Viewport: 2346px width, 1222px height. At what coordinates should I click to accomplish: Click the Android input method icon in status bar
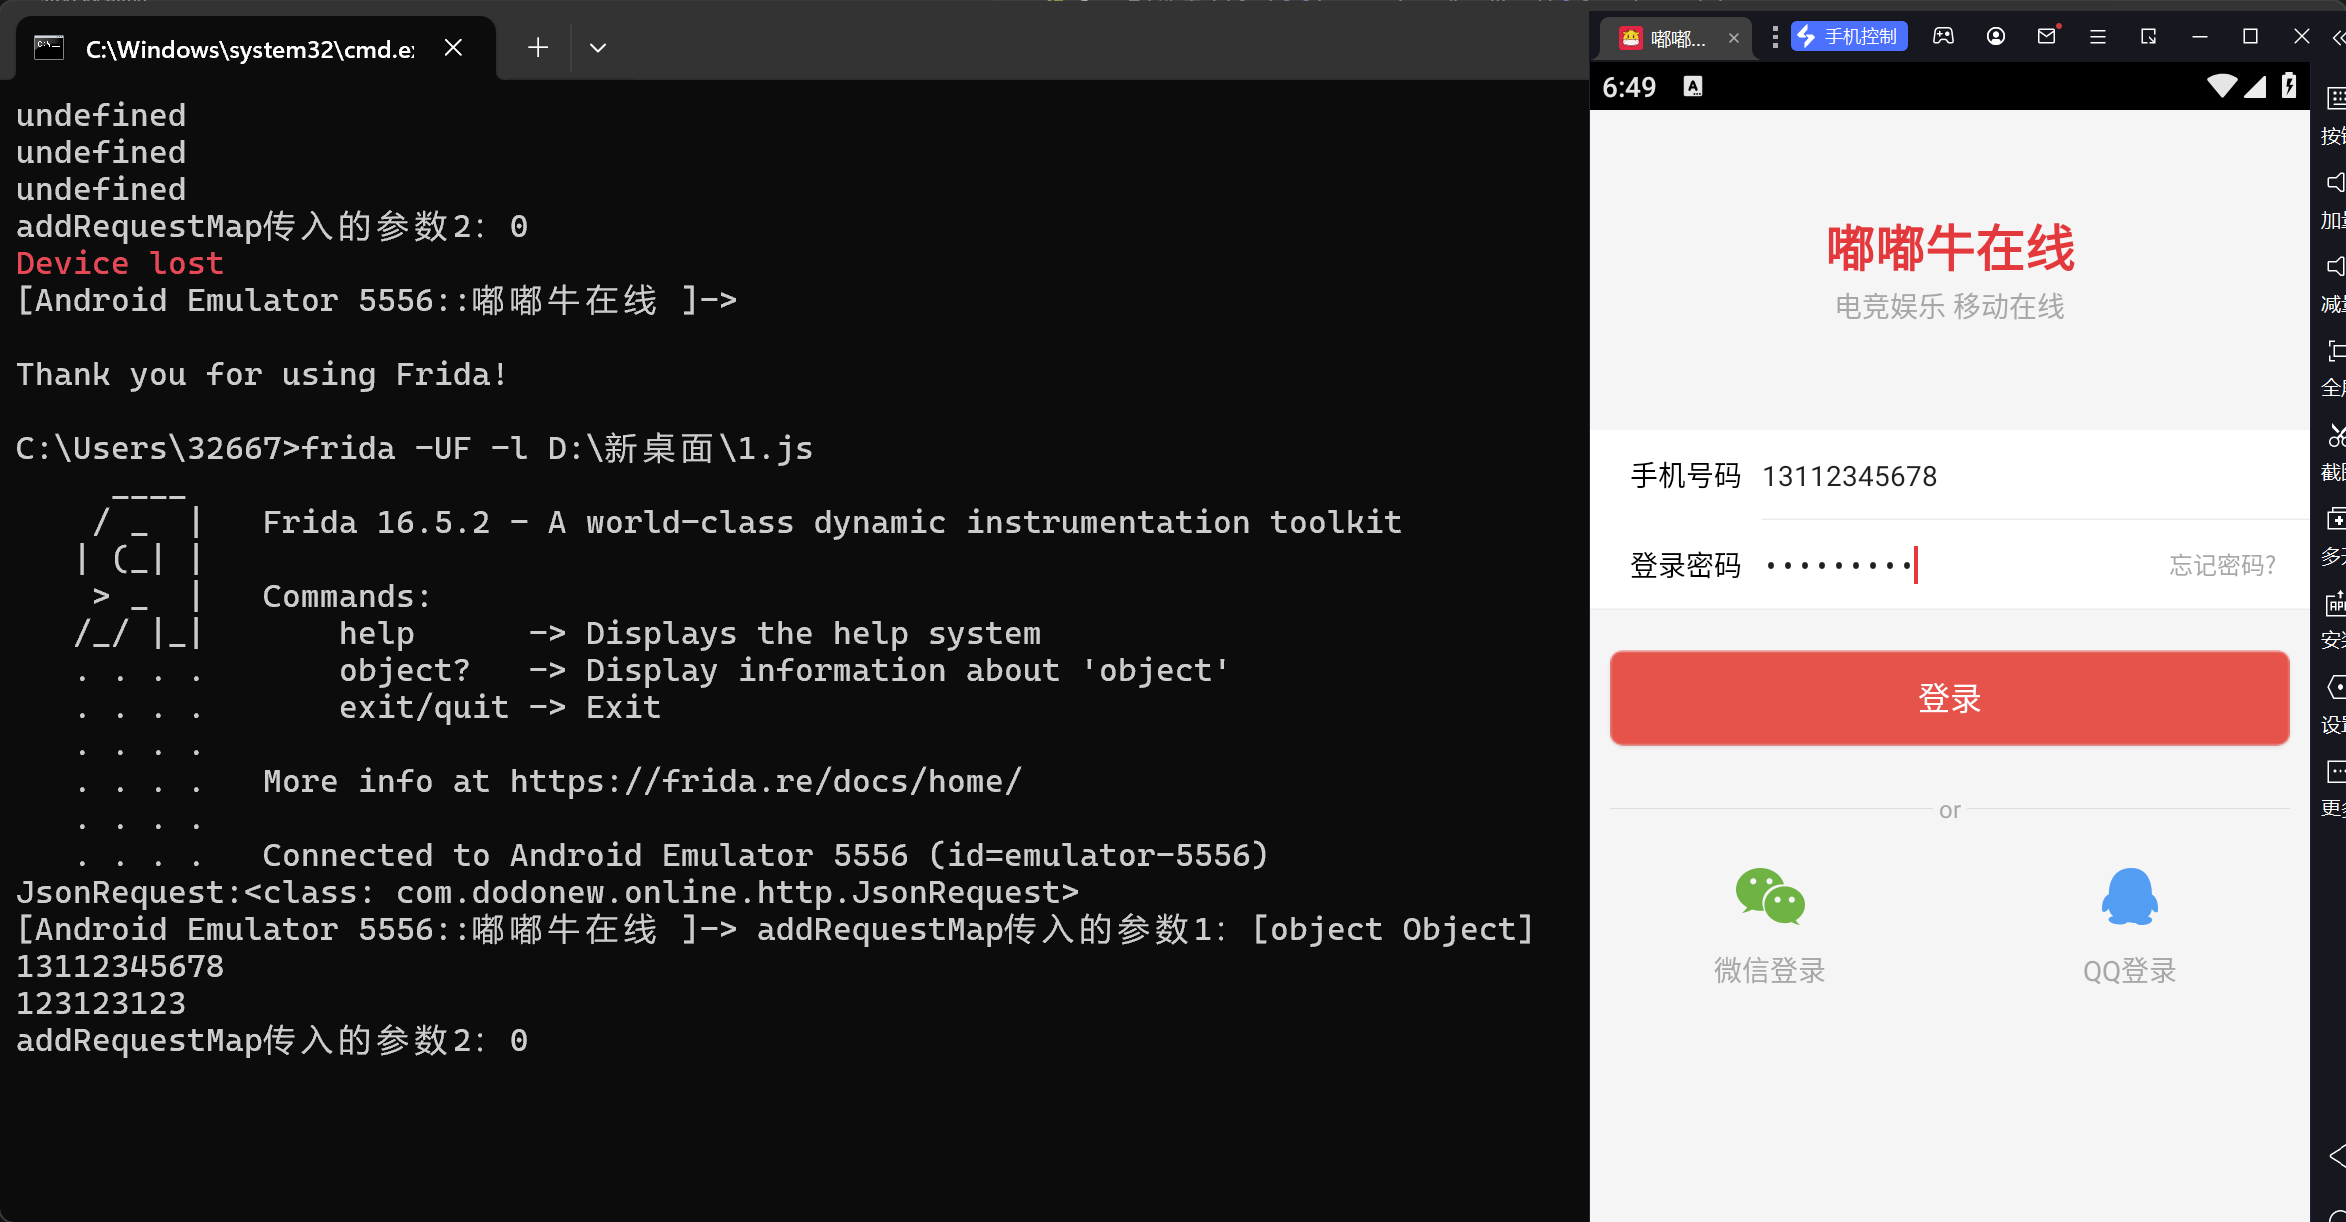1693,87
